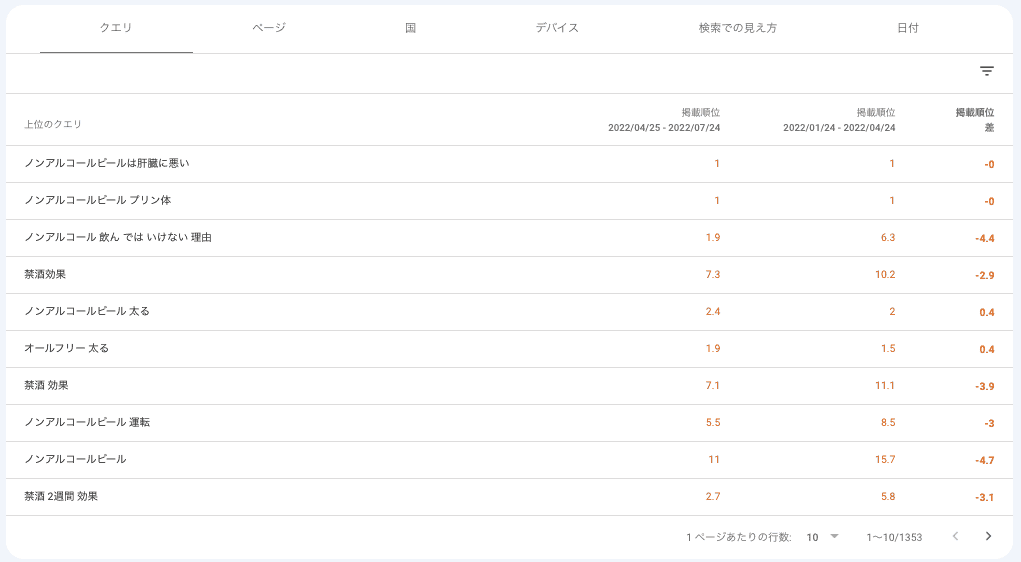Go to next page of results
The image size is (1021, 562).
tap(988, 536)
